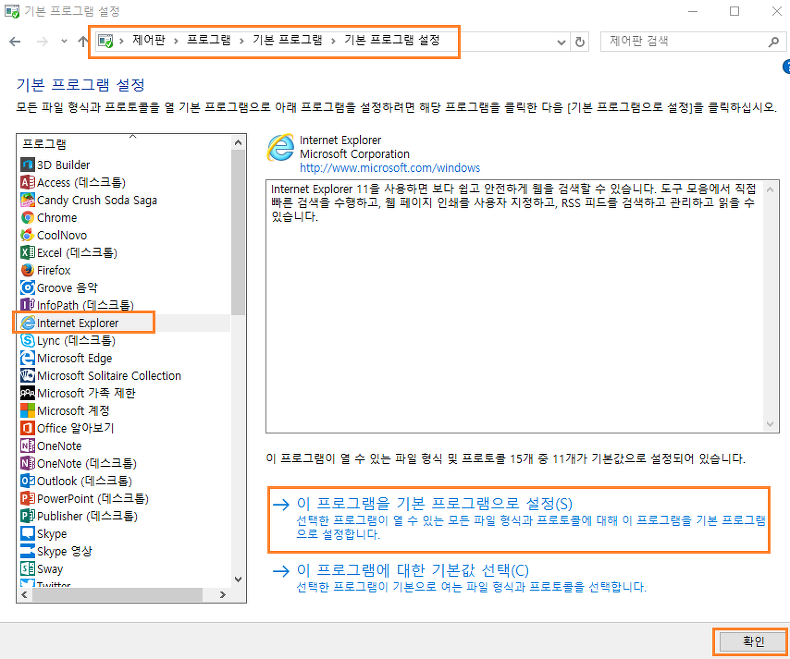Select the Groove 음악 icon
Viewport: 790px width, 659px height.
[x=27, y=288]
